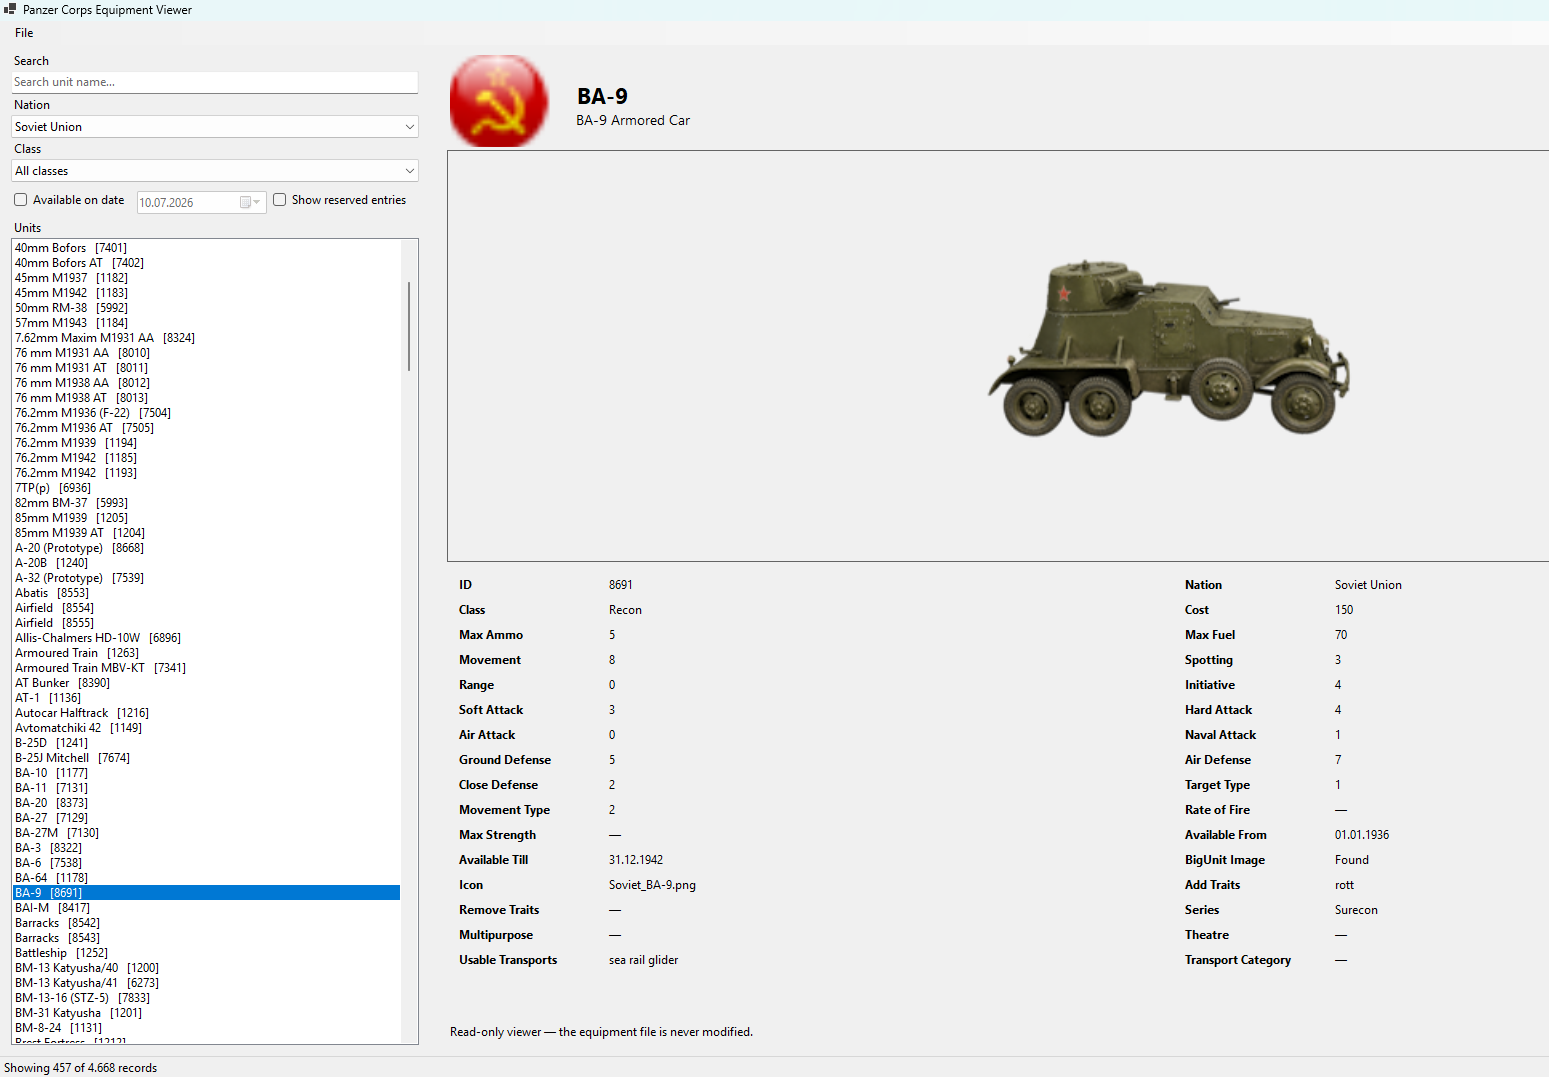Click the Icon value Soviet_BA-9.png

click(652, 885)
